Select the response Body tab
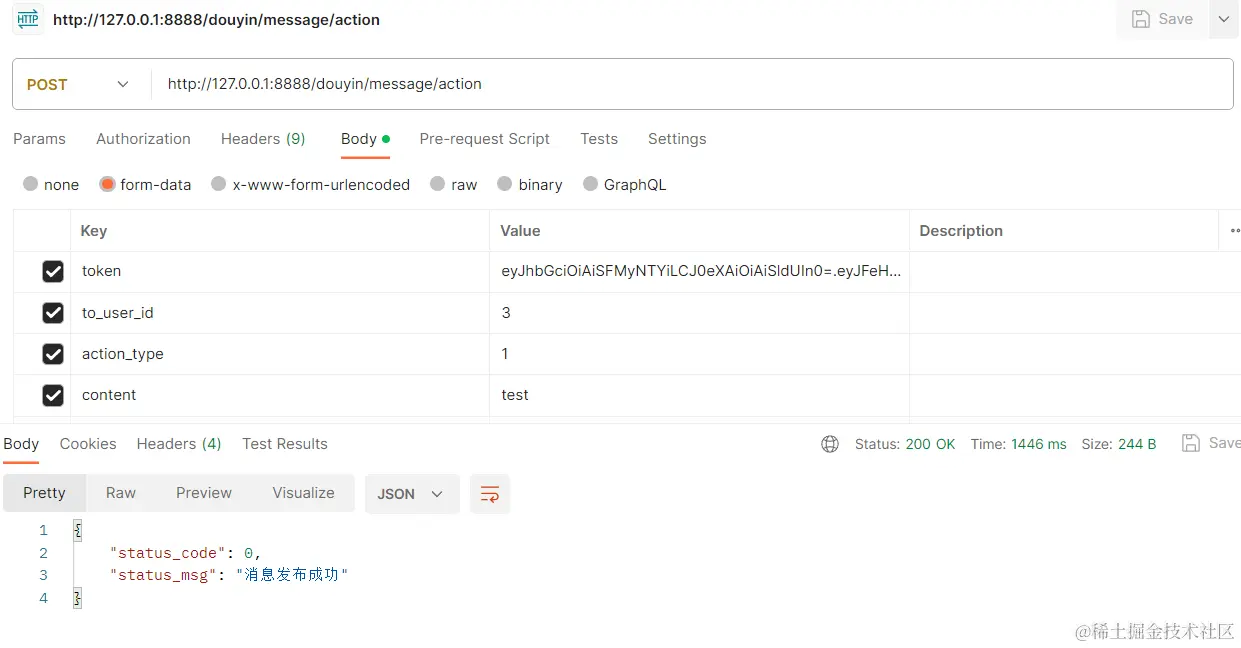Screen dimensions: 1241x648 pos(21,444)
